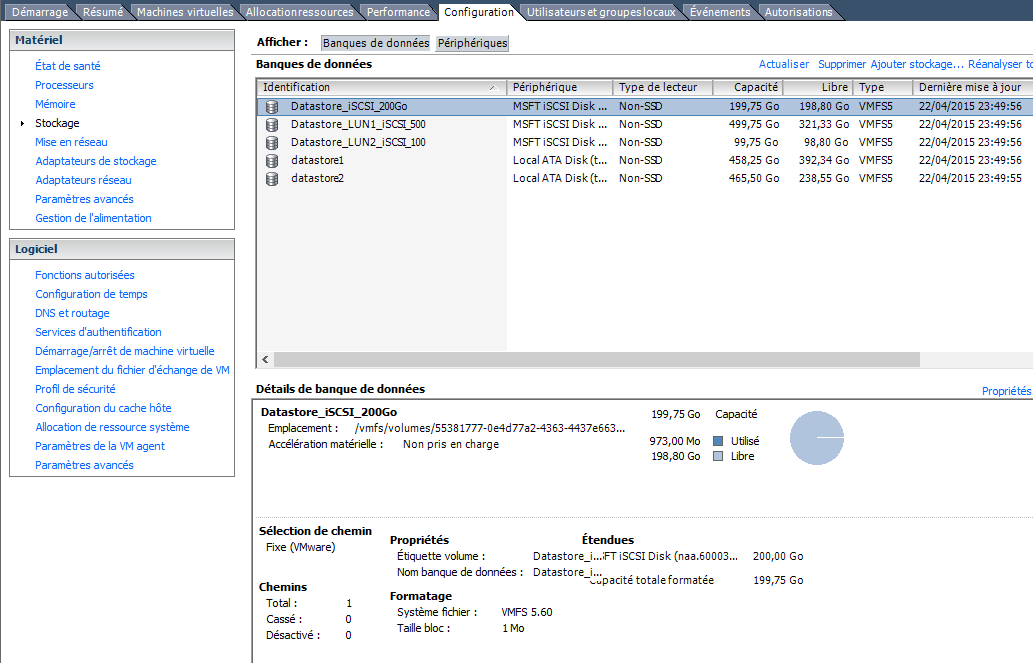Show Banques de données view
The width and height of the screenshot is (1033, 663).
[376, 43]
